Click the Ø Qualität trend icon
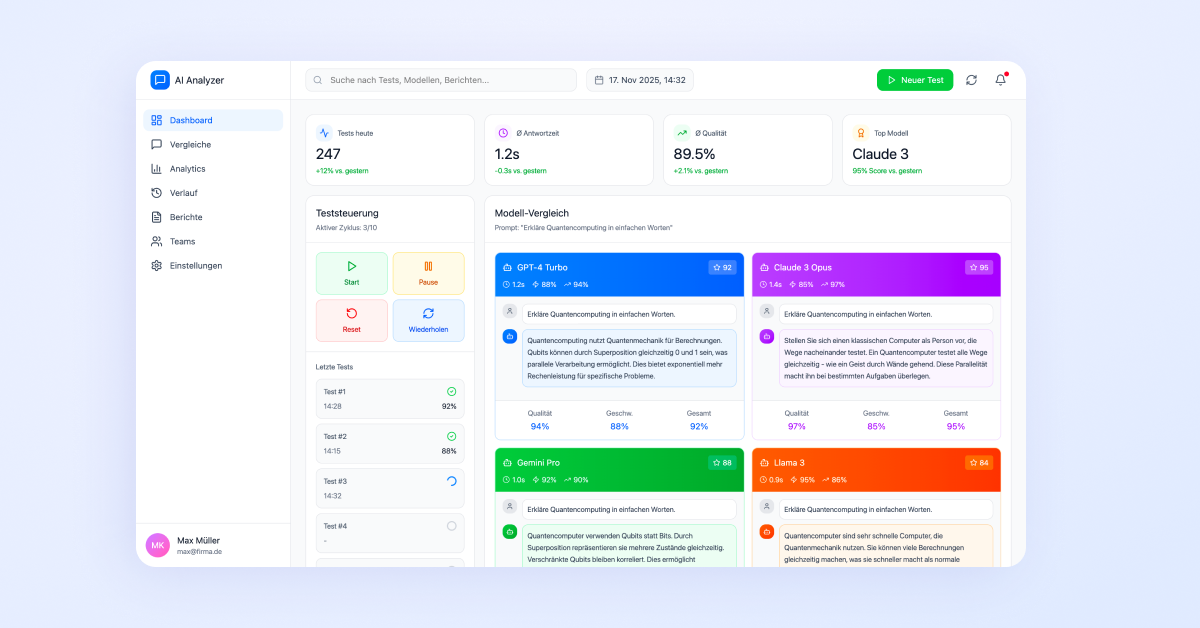 [x=682, y=132]
